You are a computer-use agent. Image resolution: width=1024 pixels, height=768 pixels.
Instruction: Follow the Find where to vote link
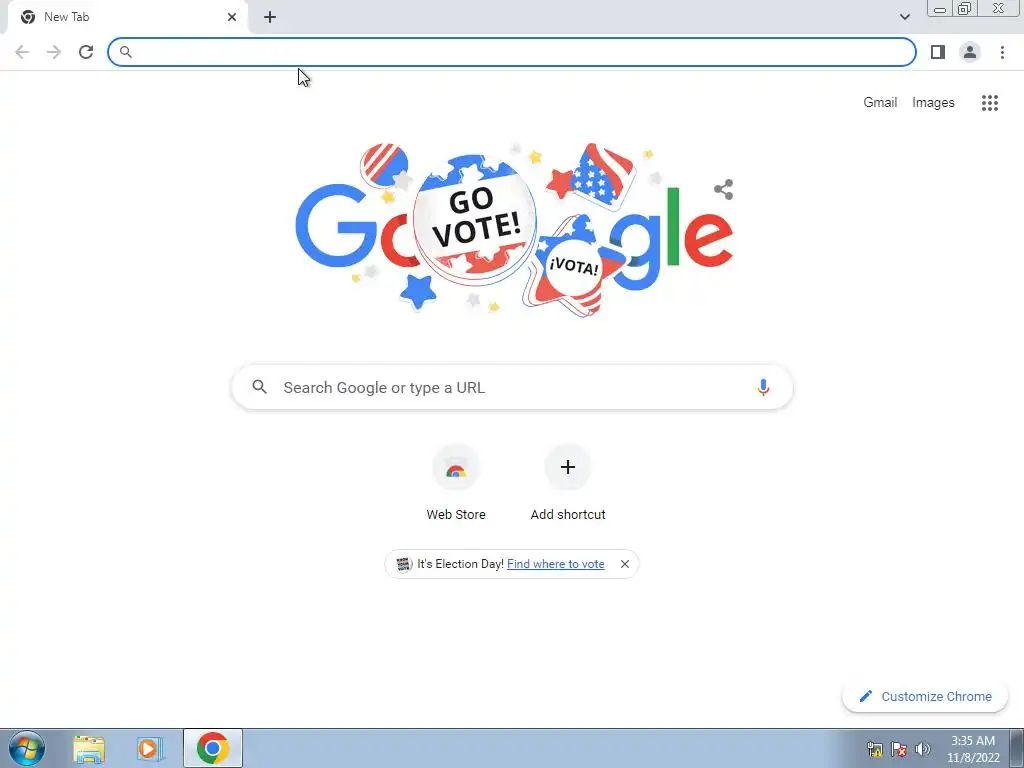click(x=556, y=564)
